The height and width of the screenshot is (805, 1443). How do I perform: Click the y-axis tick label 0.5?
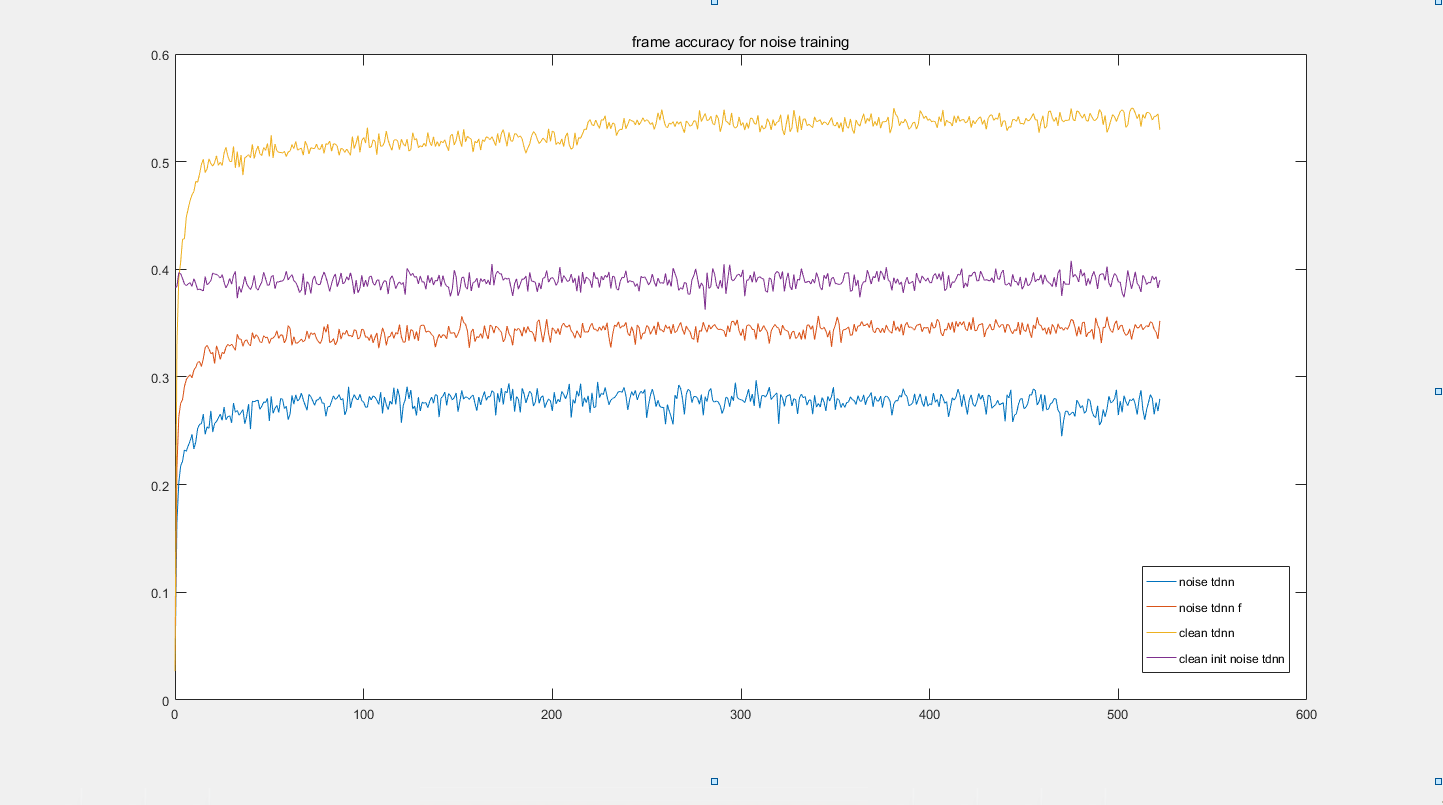[159, 162]
